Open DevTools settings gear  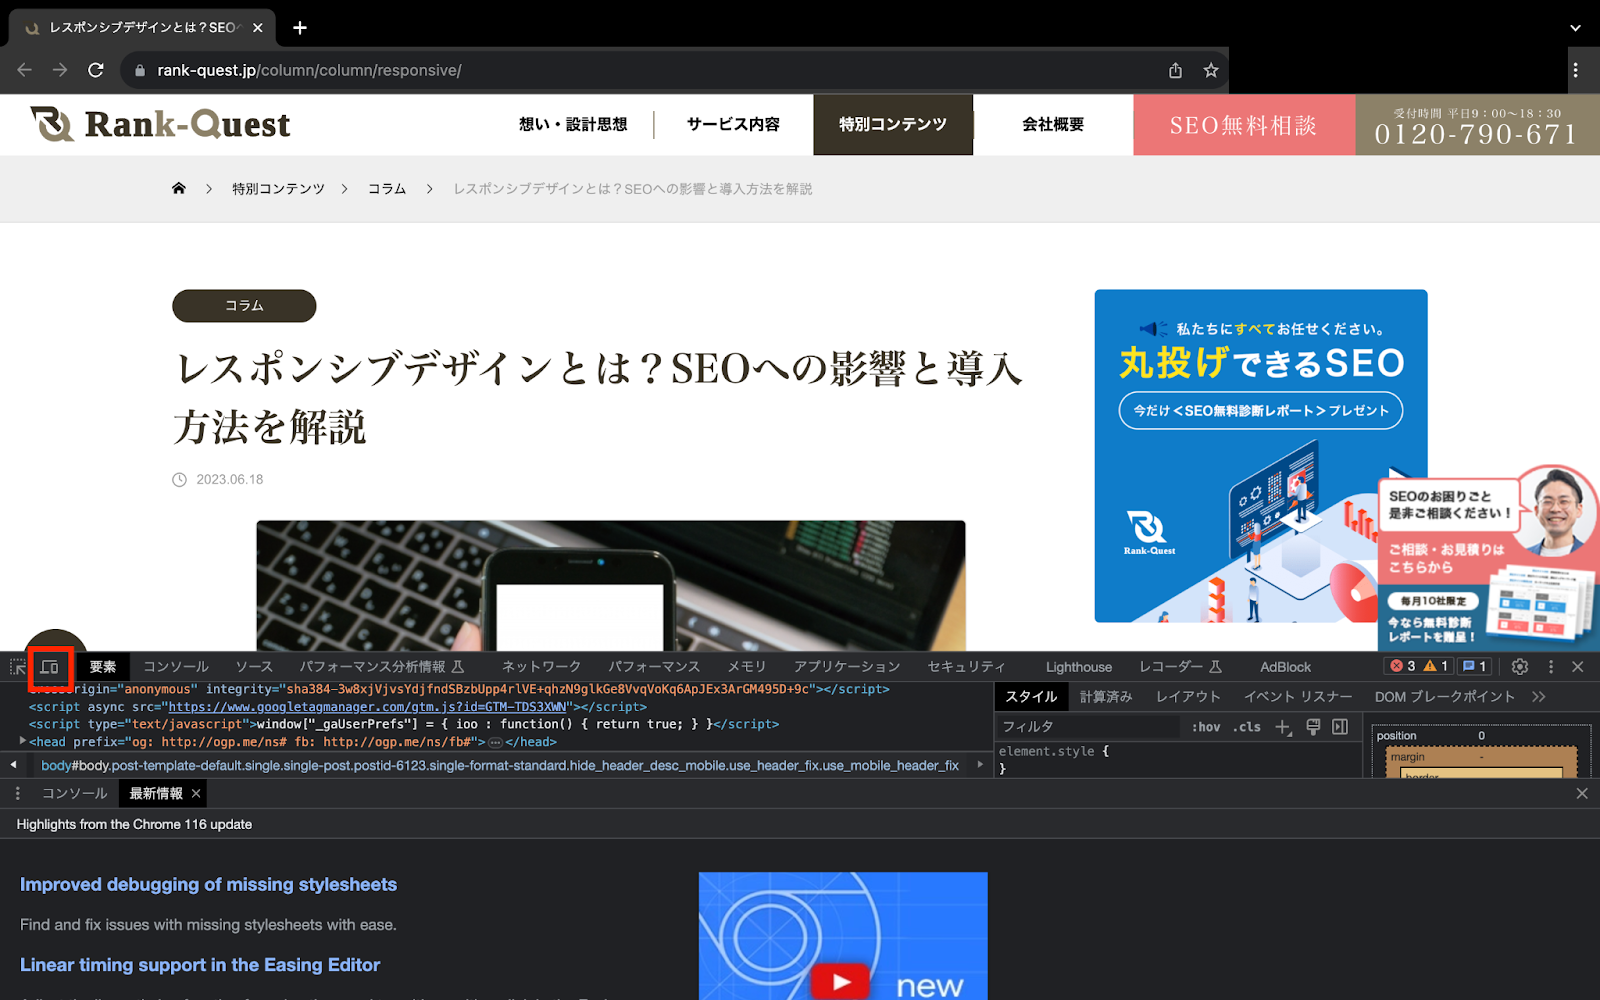click(x=1520, y=666)
